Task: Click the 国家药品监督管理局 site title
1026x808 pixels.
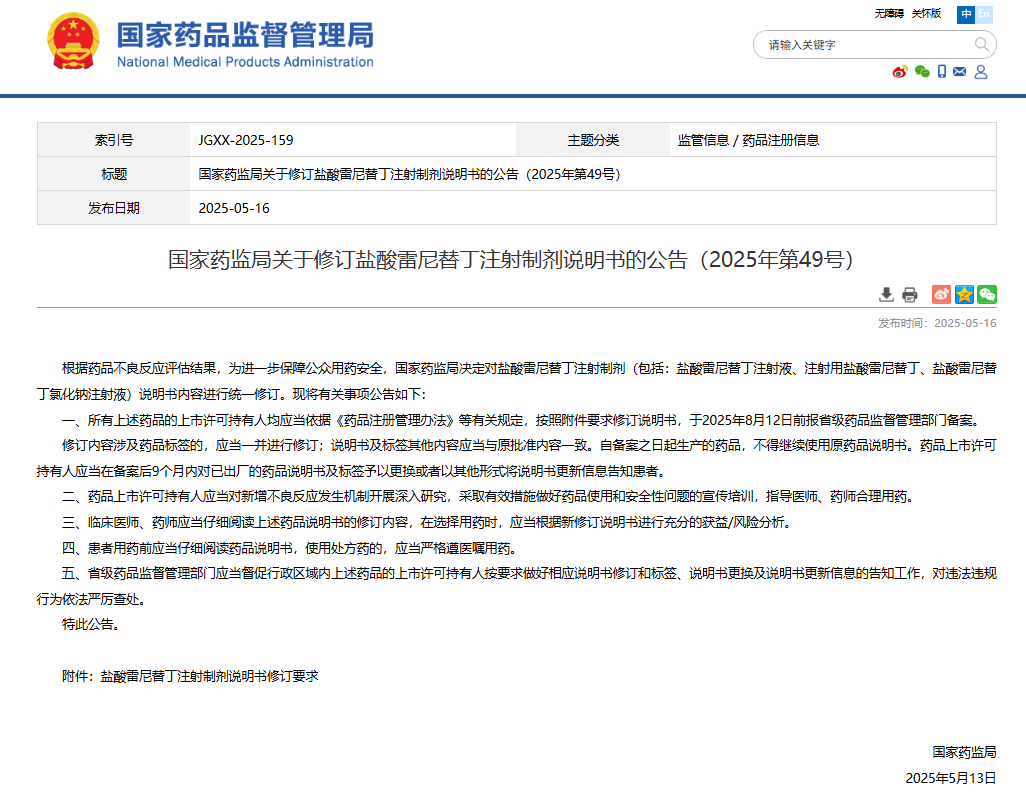Action: coord(245,36)
